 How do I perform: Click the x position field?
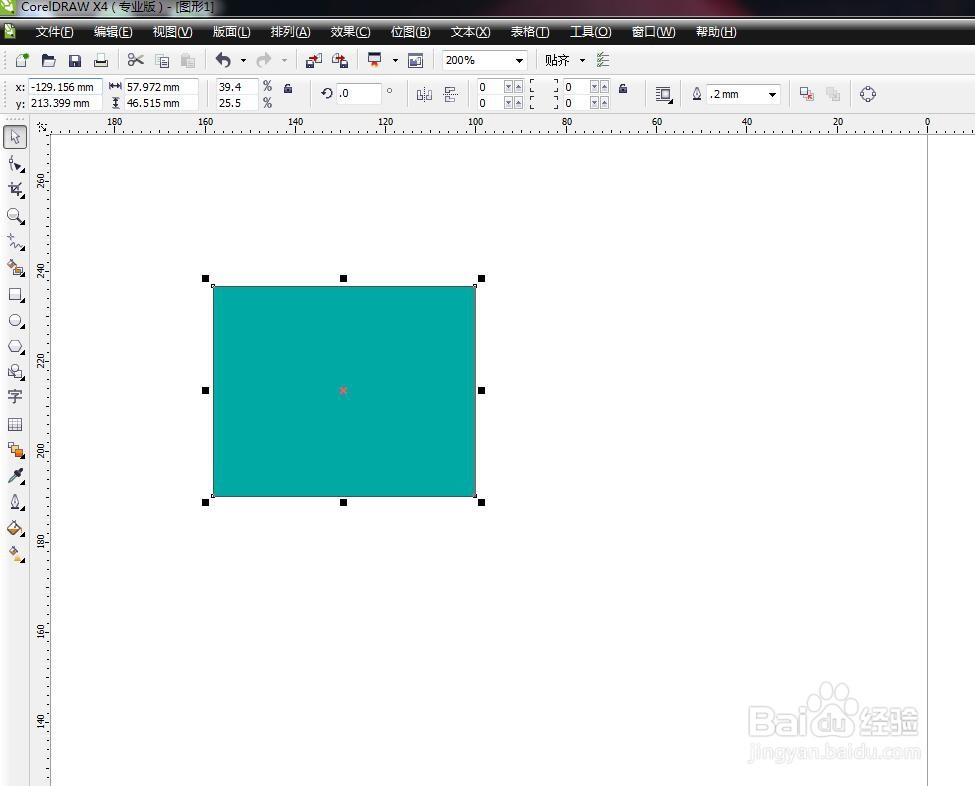click(x=65, y=87)
